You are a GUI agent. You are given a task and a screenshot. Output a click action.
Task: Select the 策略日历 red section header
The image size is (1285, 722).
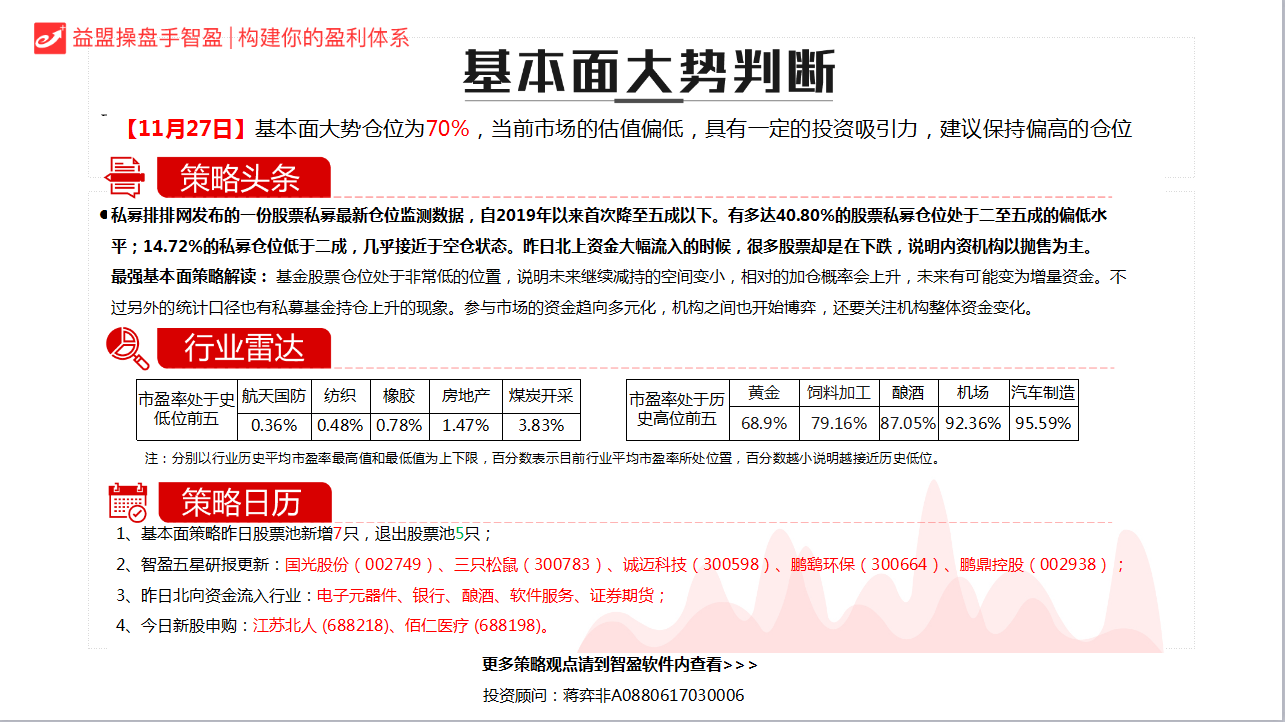tap(242, 502)
